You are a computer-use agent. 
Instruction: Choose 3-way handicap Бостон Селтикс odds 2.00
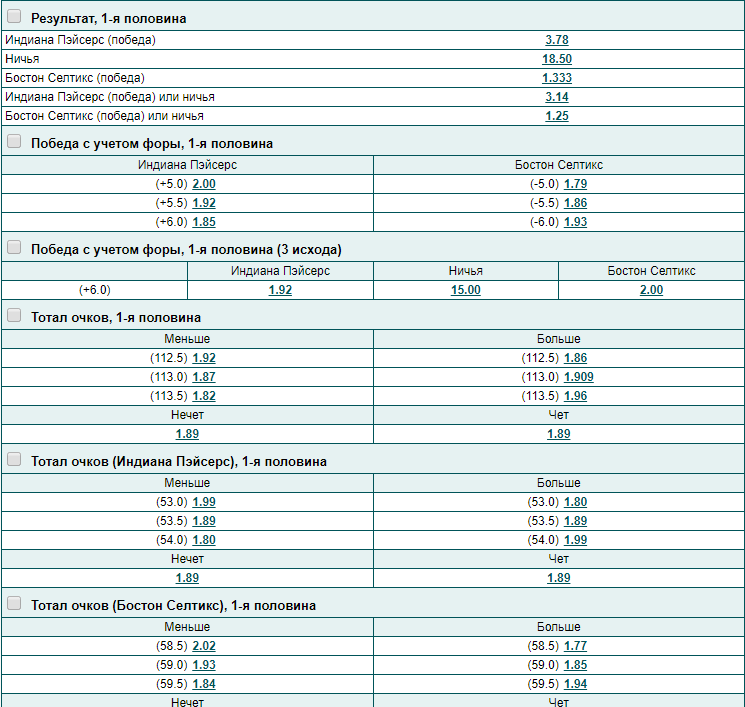point(651,290)
